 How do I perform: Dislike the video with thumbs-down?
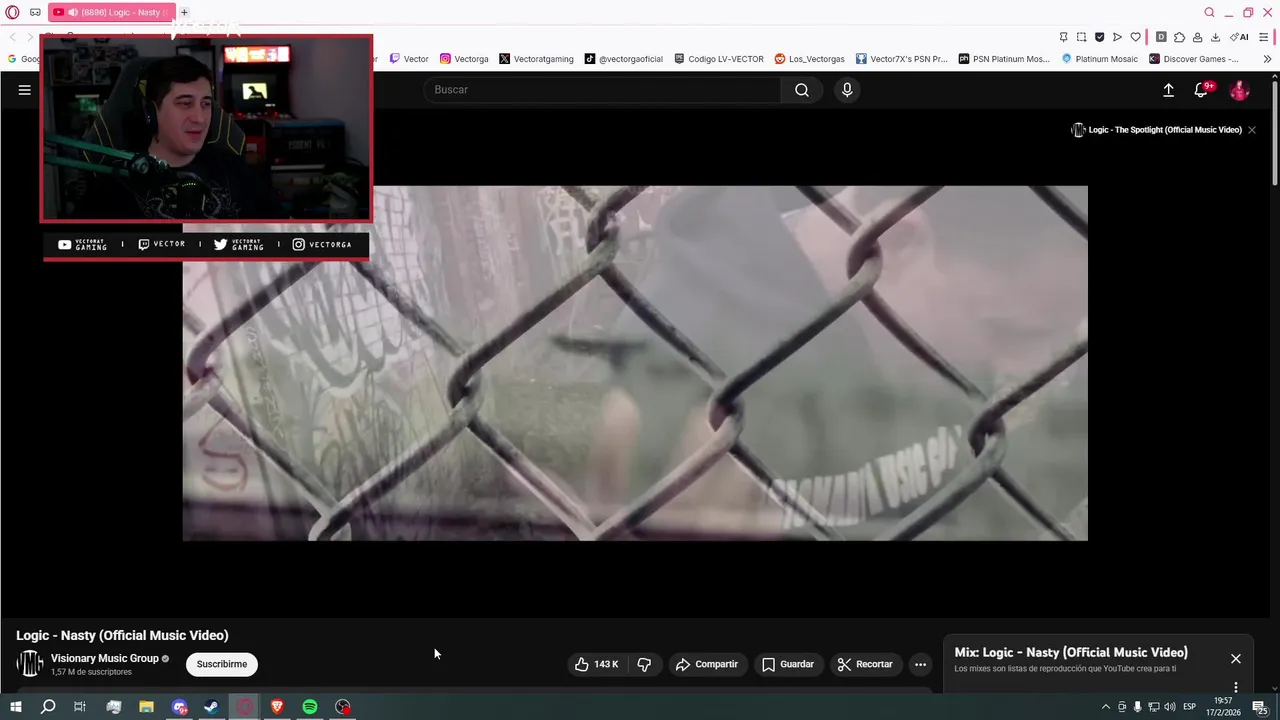644,664
